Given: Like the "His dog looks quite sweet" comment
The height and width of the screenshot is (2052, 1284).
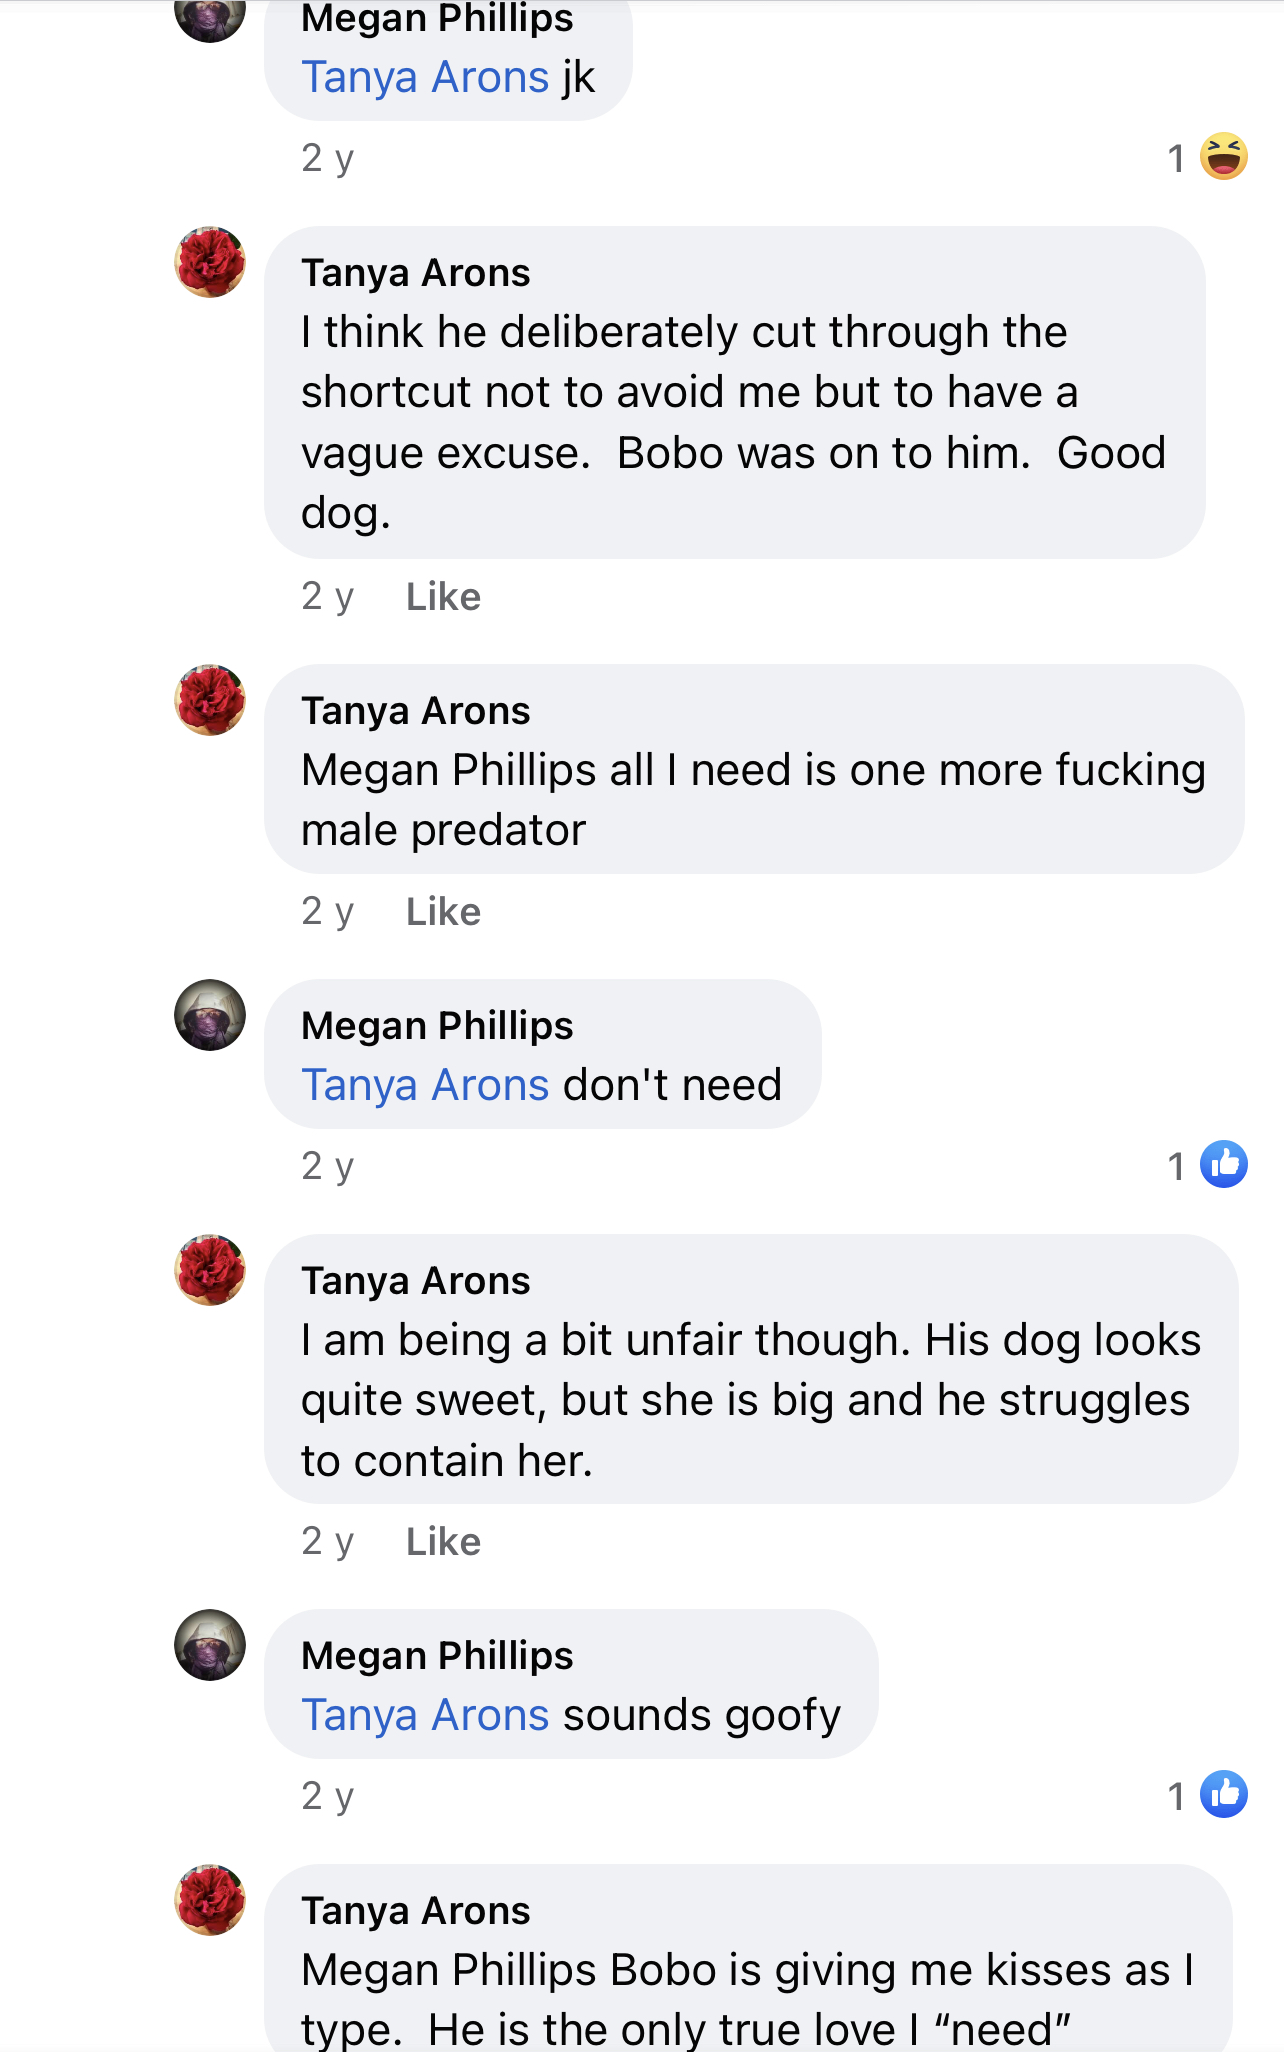Looking at the screenshot, I should pos(443,1542).
